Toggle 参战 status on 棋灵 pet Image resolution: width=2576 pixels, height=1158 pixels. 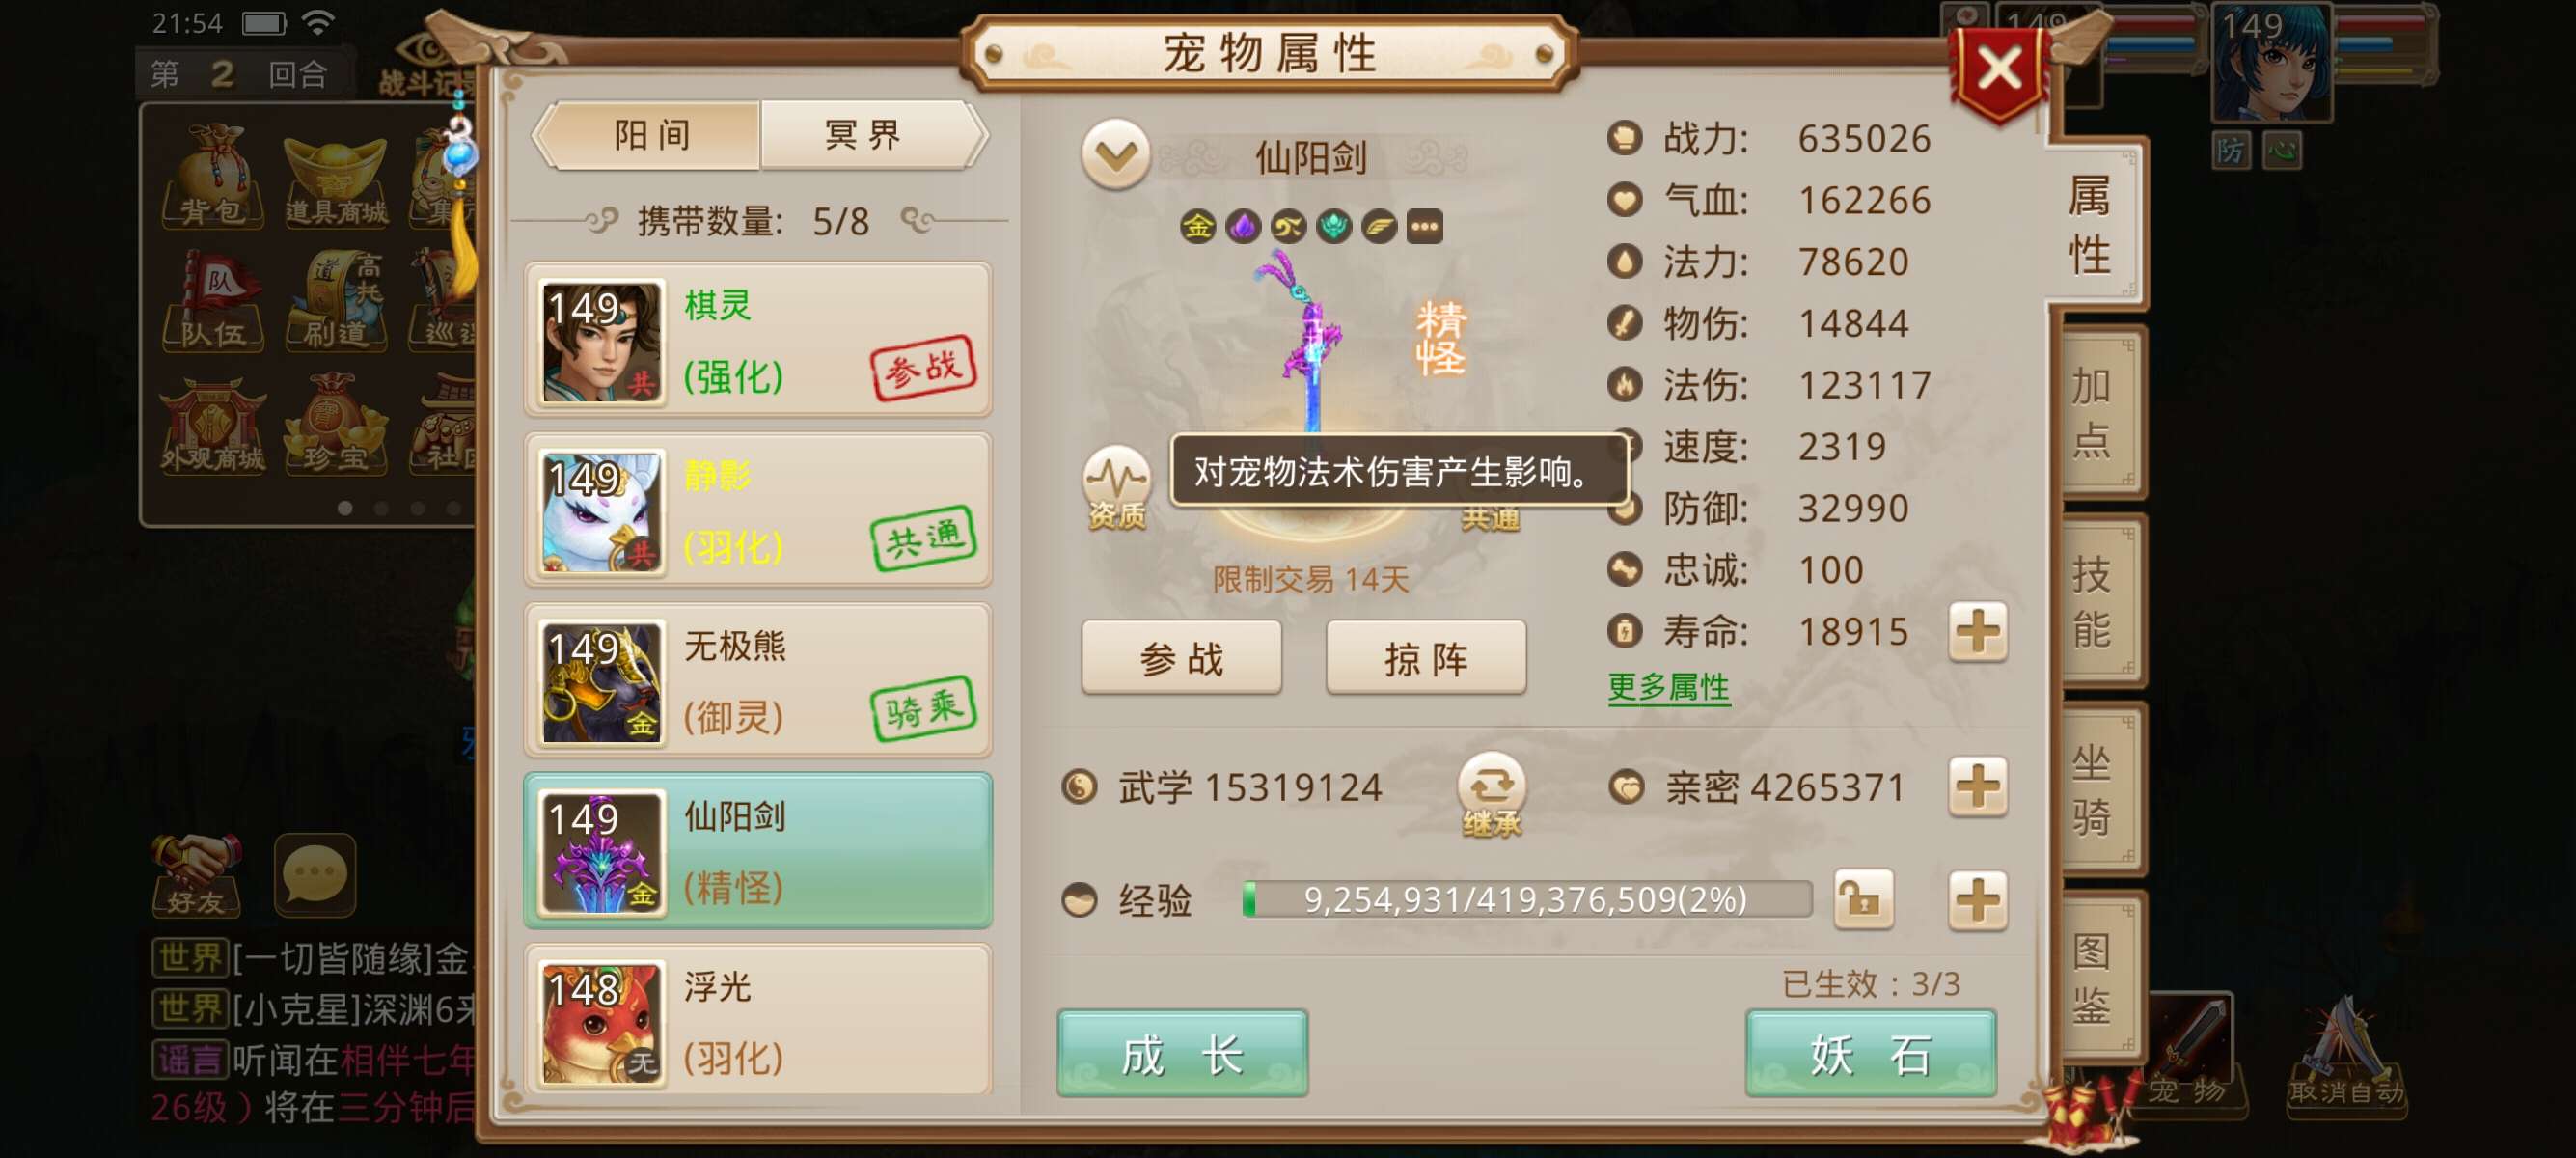[x=923, y=367]
